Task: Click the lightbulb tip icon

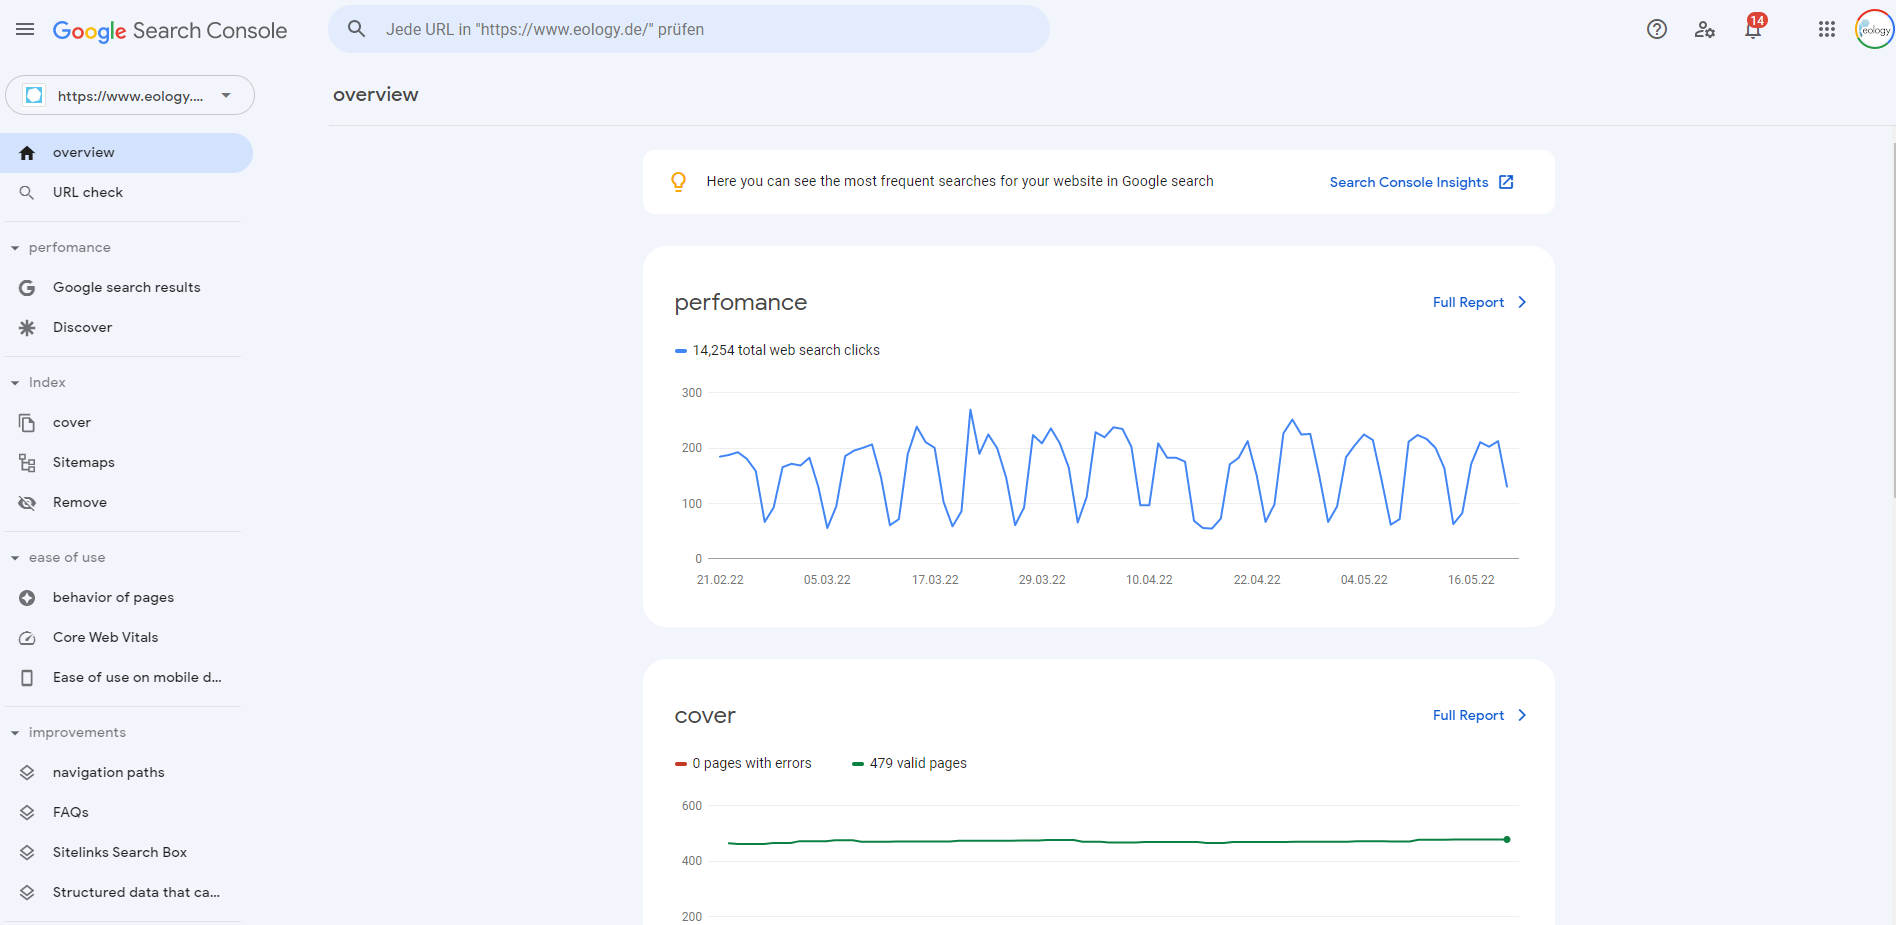Action: pyautogui.click(x=678, y=182)
